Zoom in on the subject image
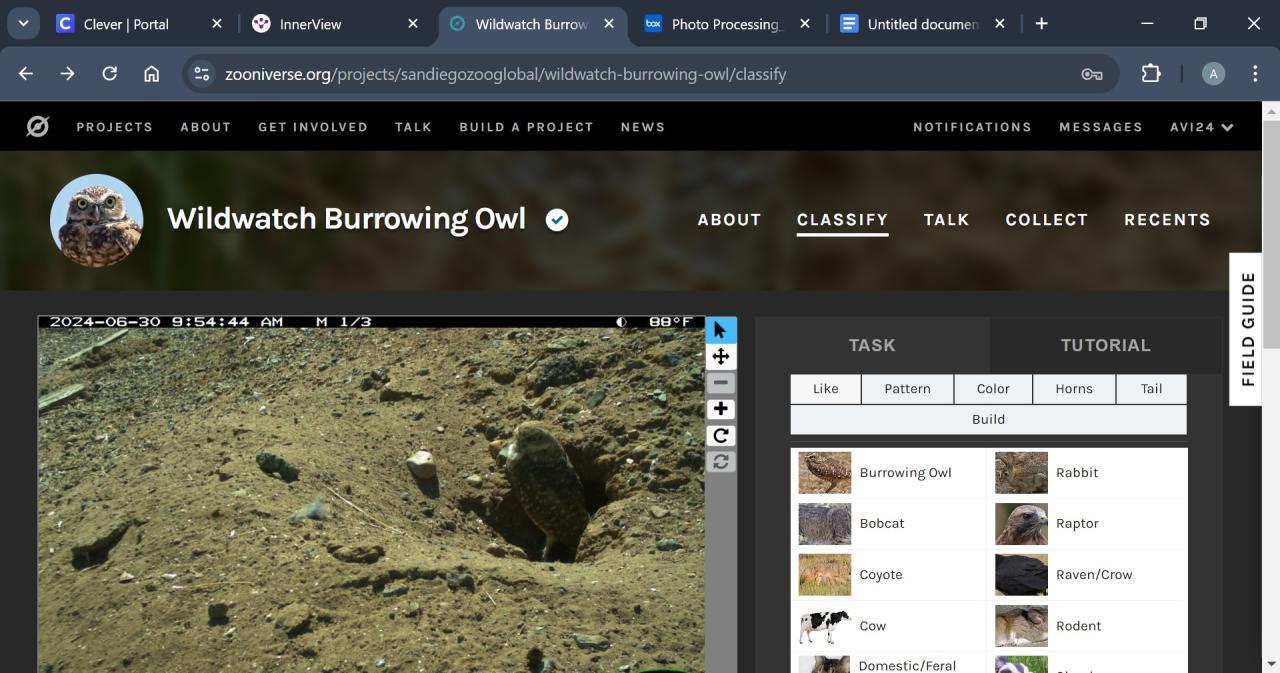 pos(720,409)
